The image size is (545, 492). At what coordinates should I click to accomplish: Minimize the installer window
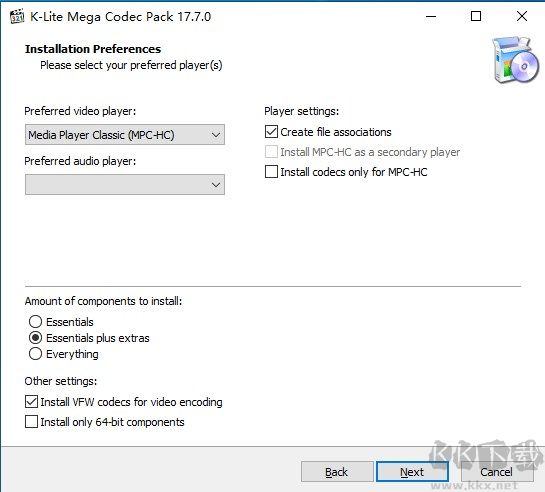(x=431, y=16)
